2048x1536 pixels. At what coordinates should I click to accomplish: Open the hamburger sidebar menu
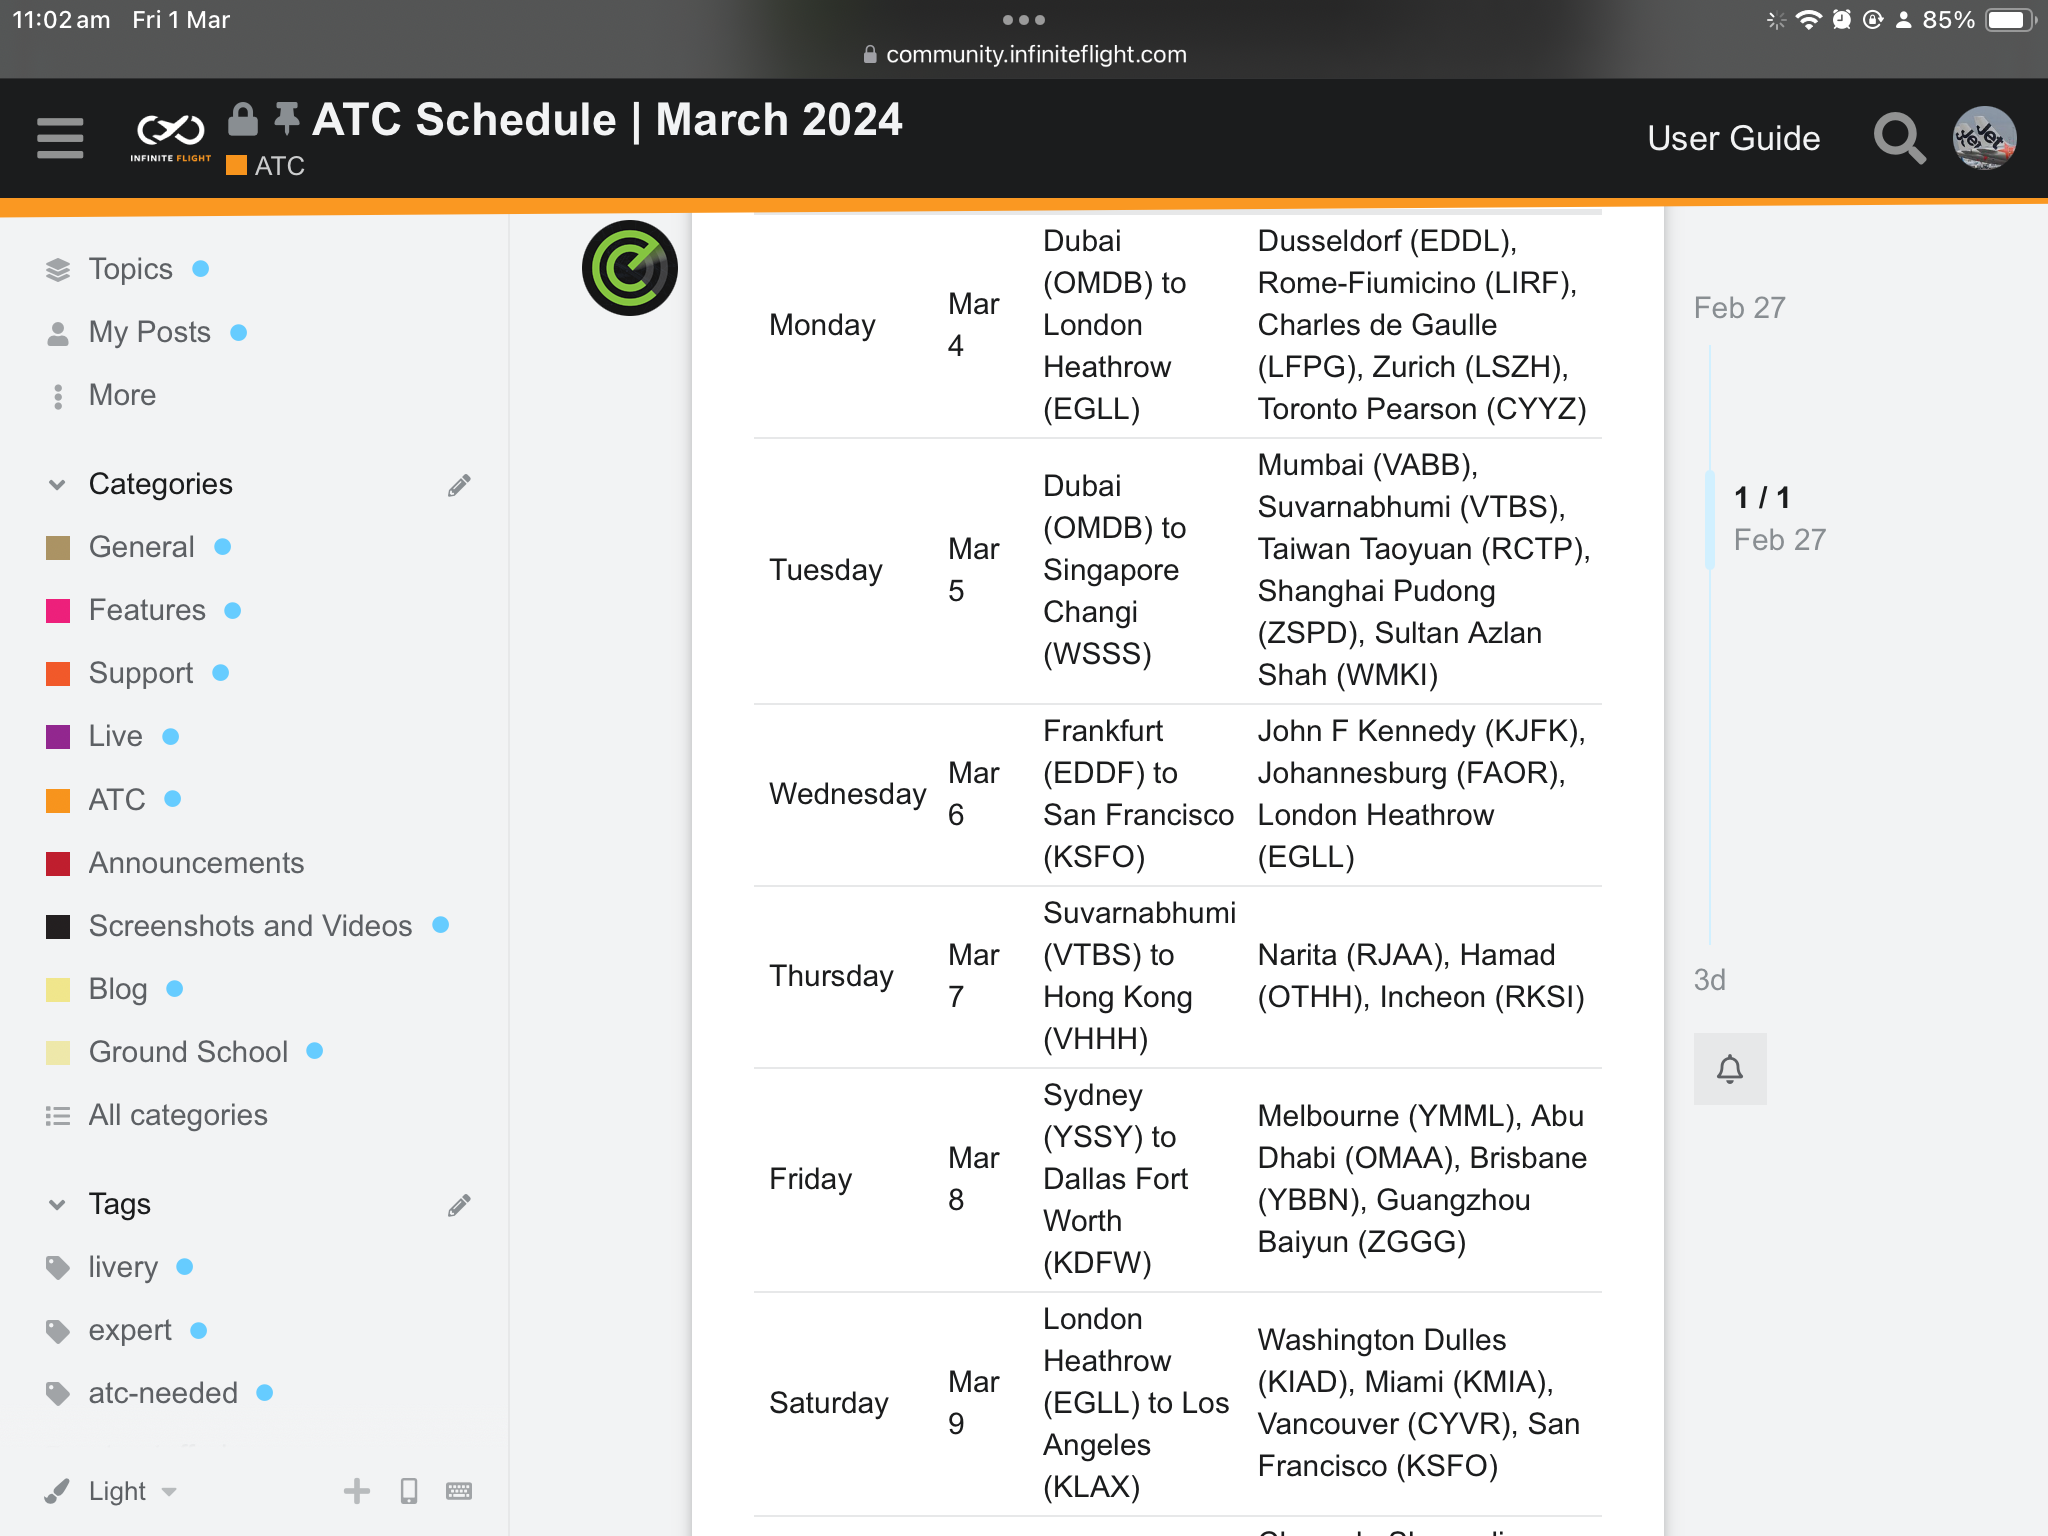pos(60,138)
